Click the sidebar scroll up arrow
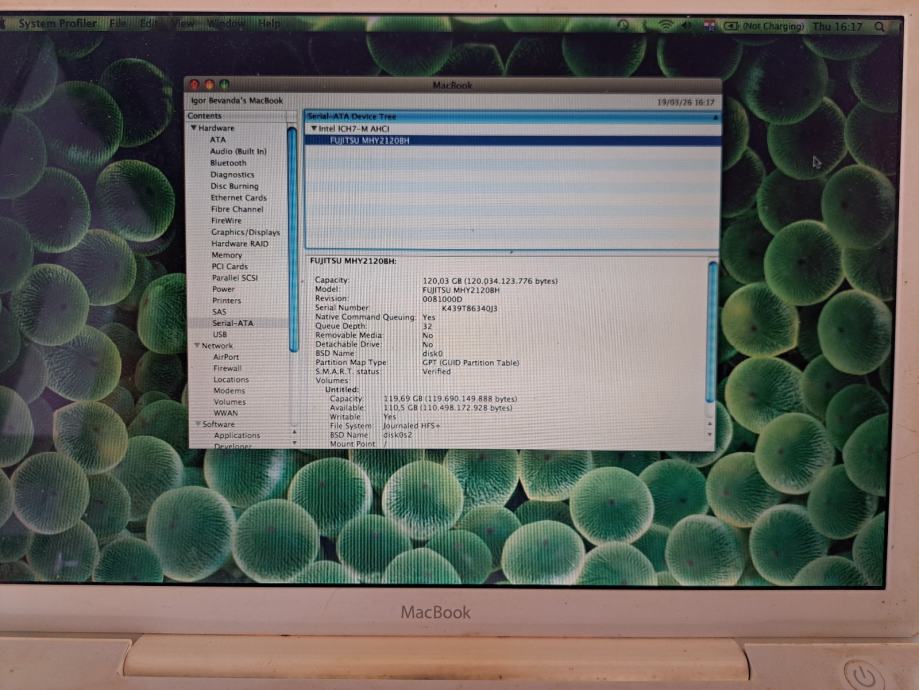The width and height of the screenshot is (919, 690). click(294, 432)
